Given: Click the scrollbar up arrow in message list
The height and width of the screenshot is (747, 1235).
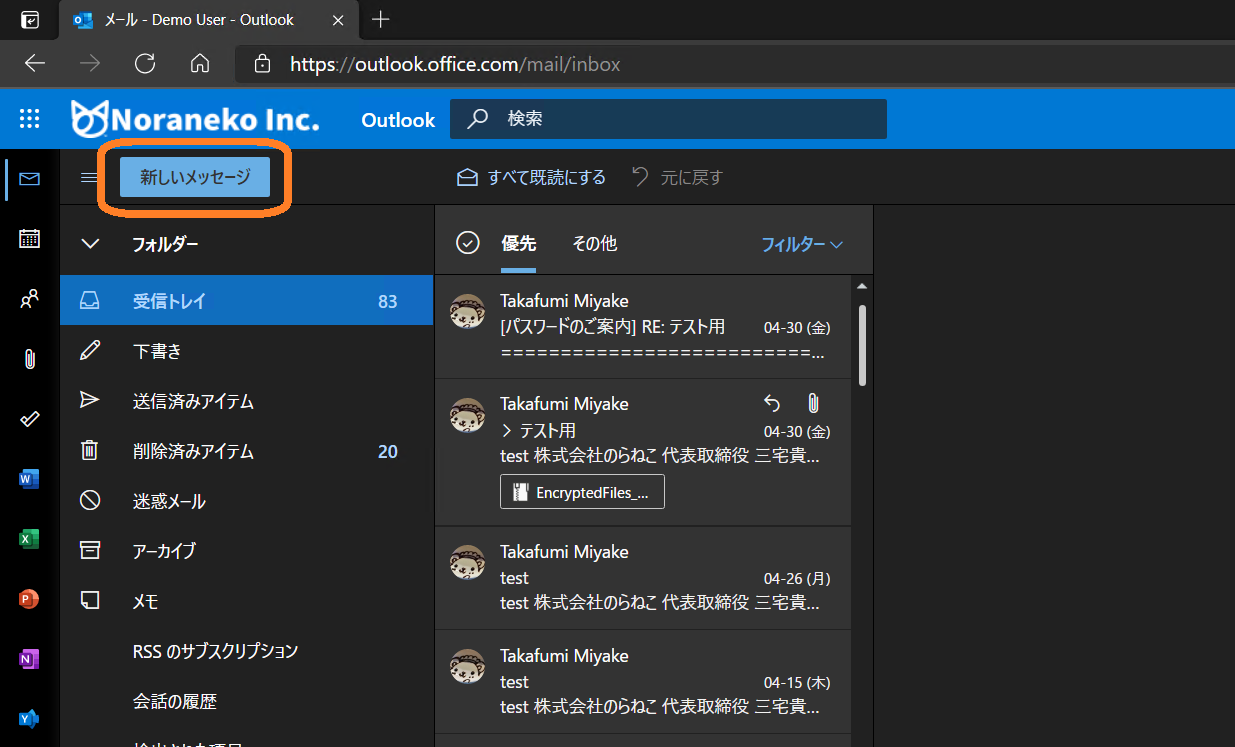Looking at the screenshot, I should point(862,287).
